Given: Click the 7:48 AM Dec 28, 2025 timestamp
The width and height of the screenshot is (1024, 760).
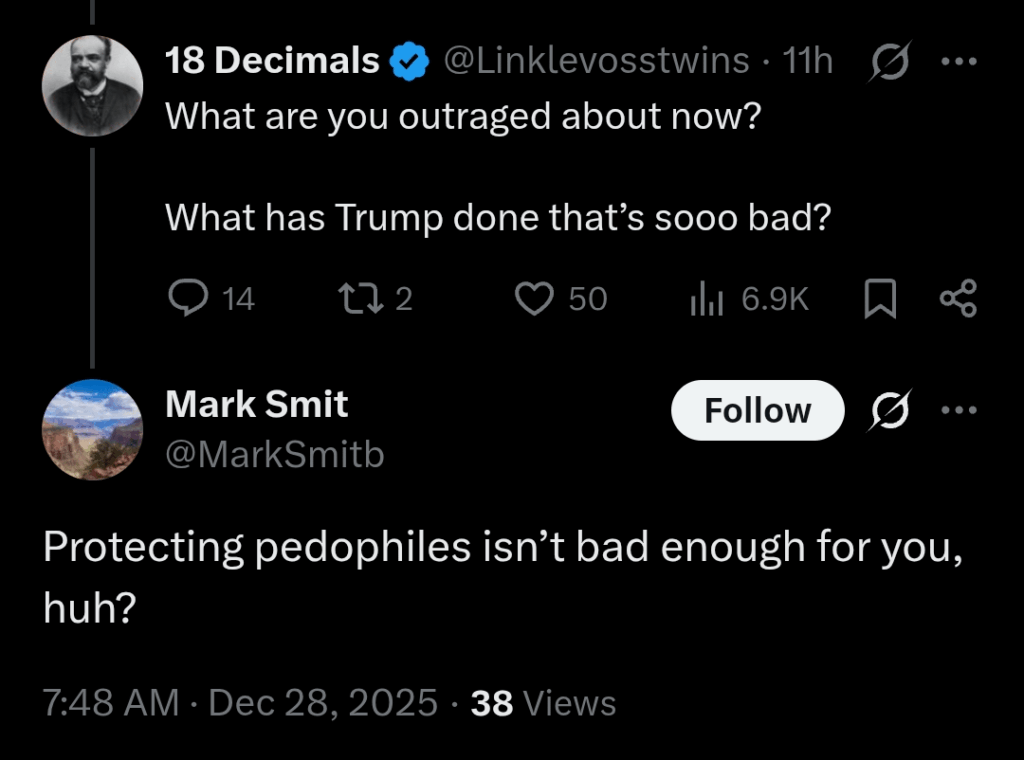Looking at the screenshot, I should [240, 703].
